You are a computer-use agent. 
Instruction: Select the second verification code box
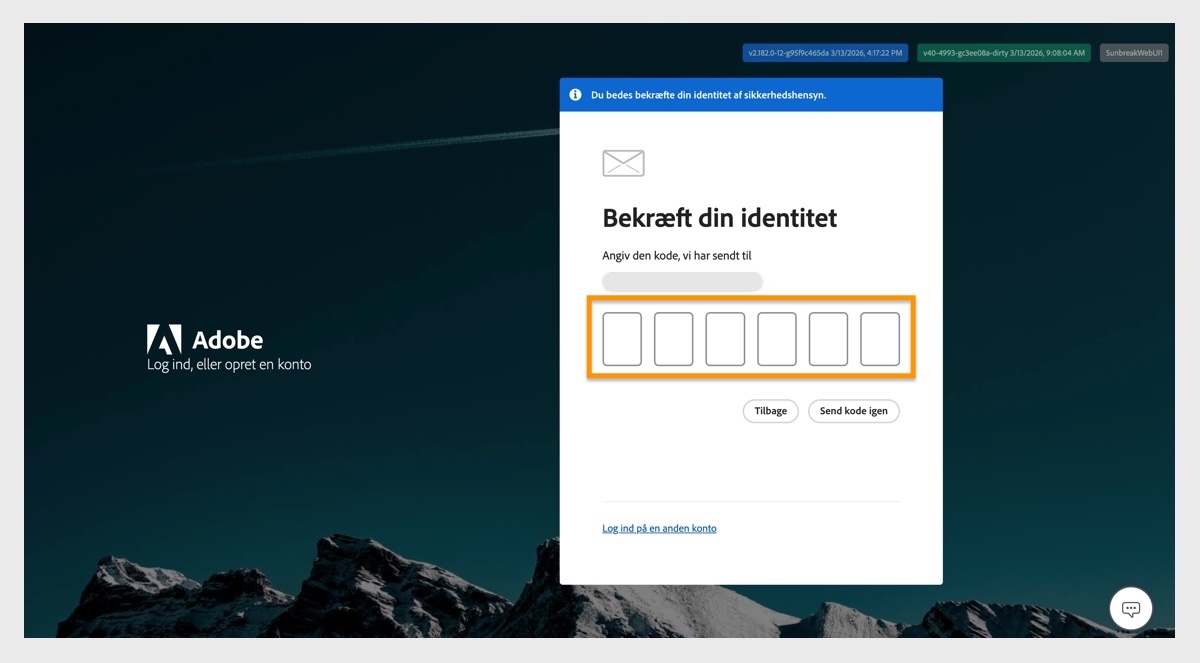click(674, 338)
